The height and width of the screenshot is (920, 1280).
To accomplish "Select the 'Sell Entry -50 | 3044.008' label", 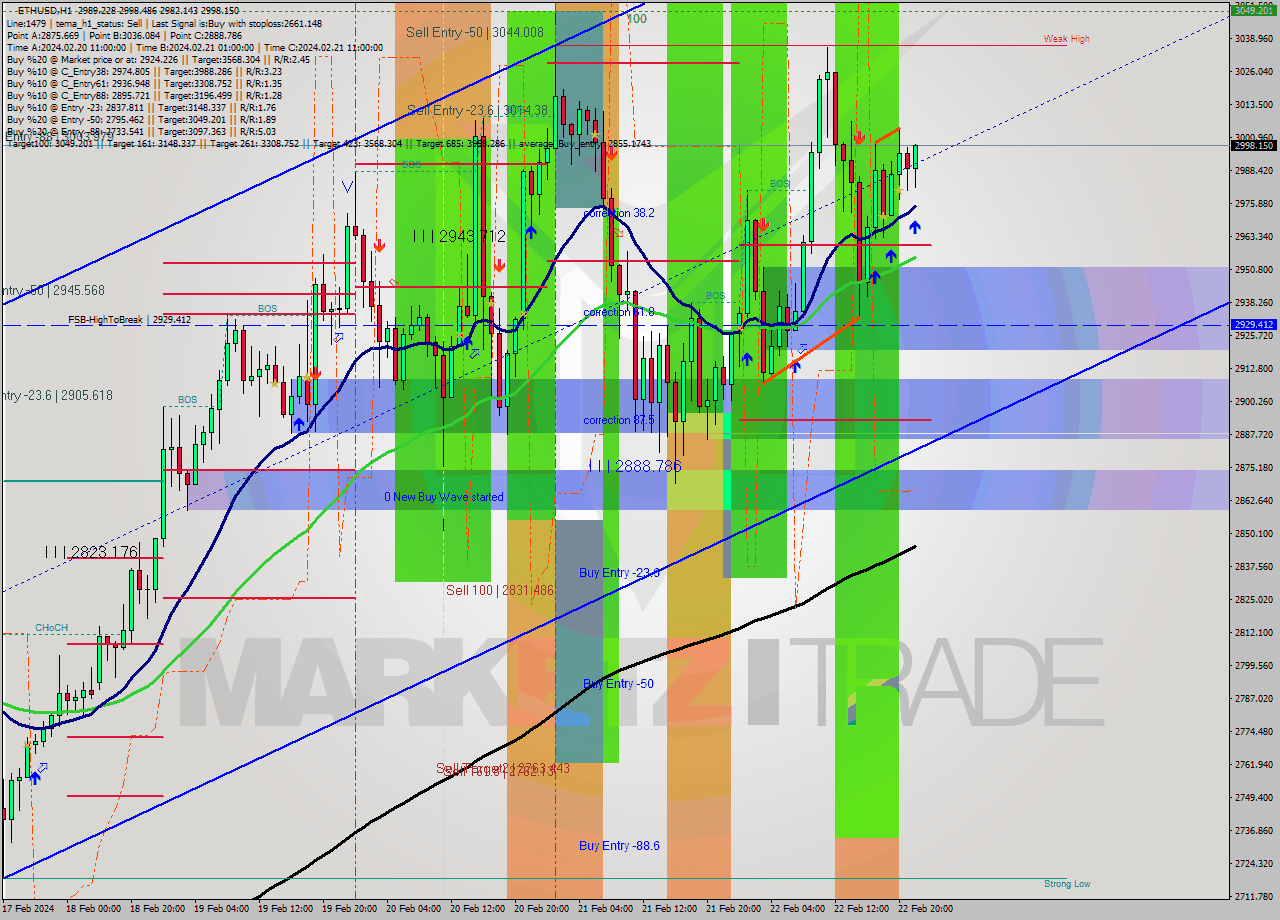I will 475,32.
